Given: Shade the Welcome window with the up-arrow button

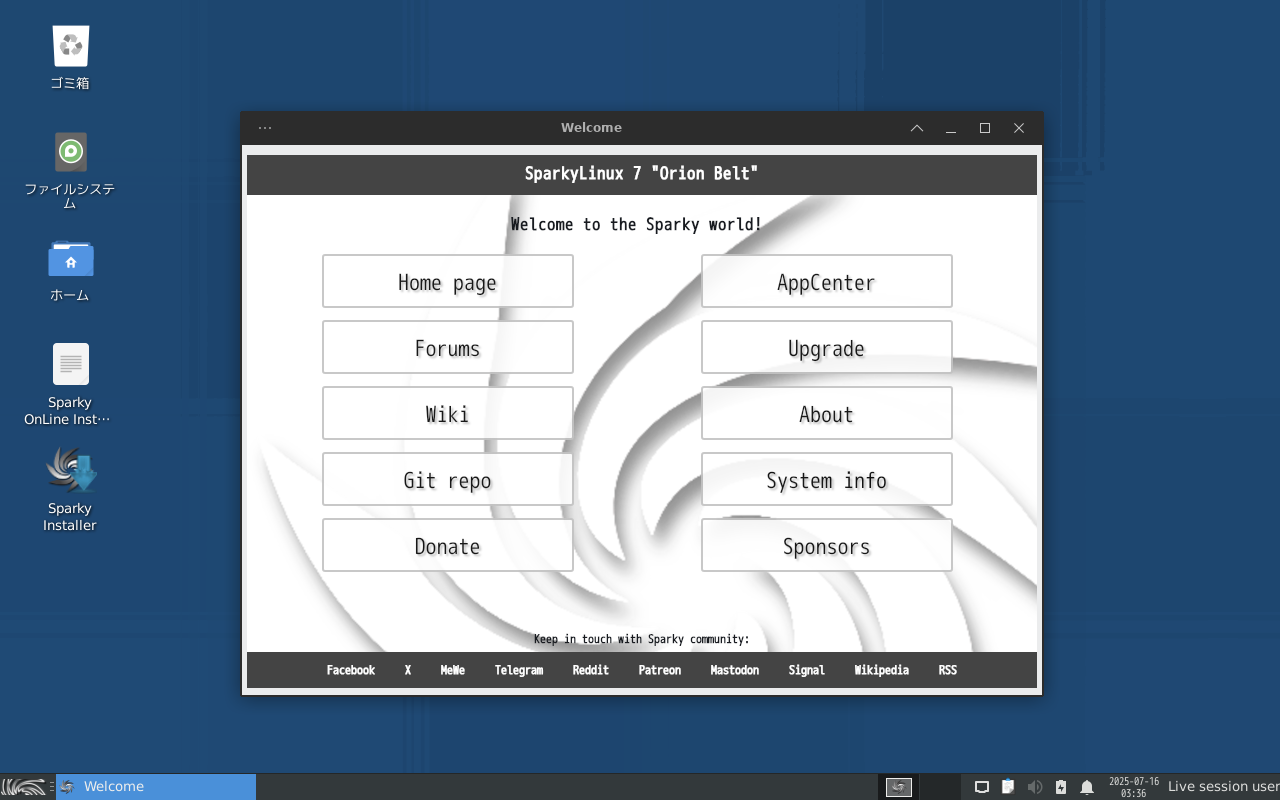Looking at the screenshot, I should 917,128.
